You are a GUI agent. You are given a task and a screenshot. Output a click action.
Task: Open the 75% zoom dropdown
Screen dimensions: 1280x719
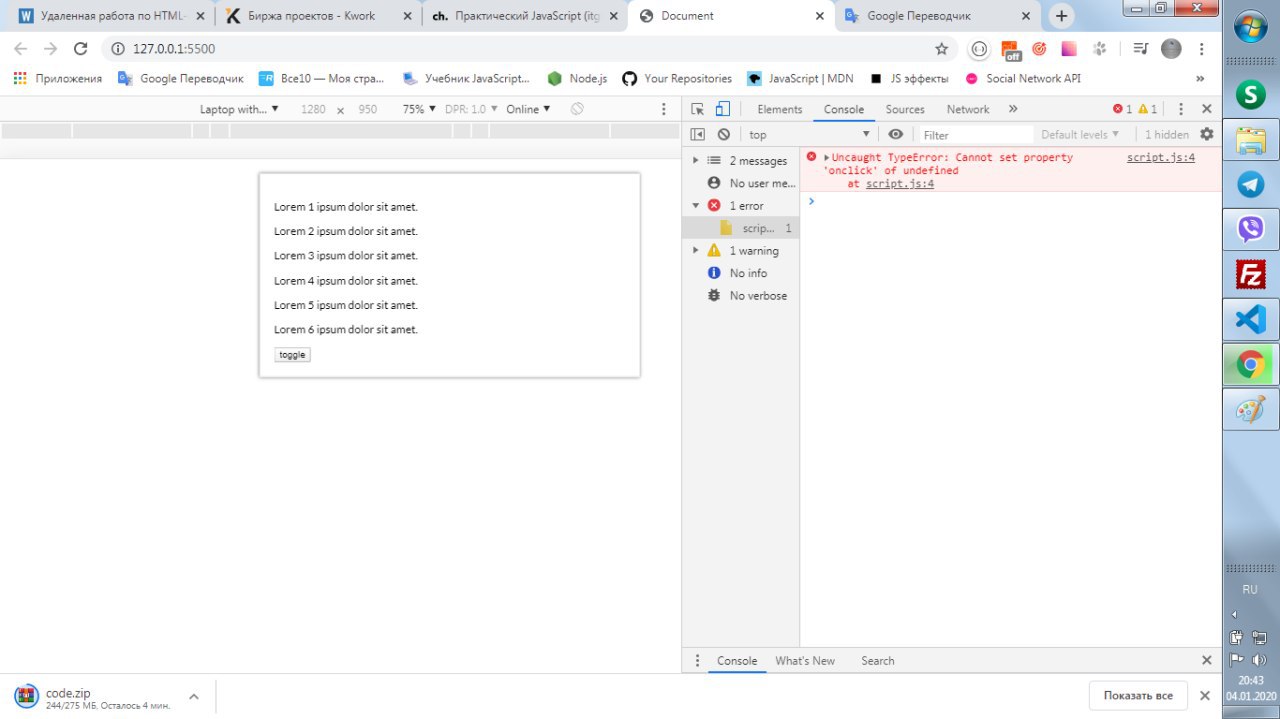pos(420,109)
